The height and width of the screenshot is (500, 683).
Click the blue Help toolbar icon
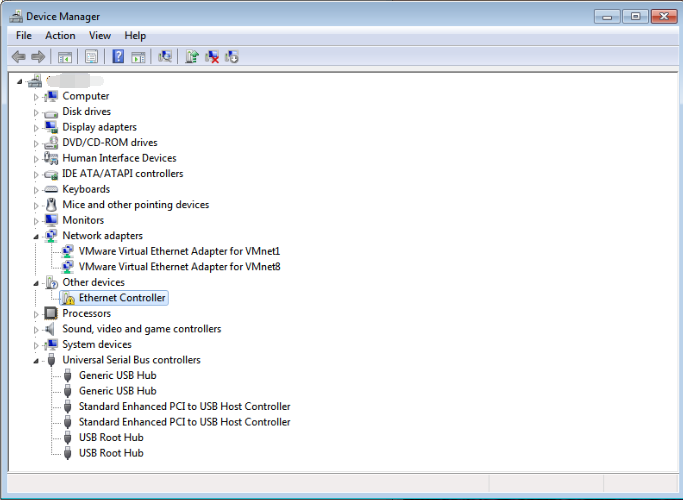[x=118, y=57]
